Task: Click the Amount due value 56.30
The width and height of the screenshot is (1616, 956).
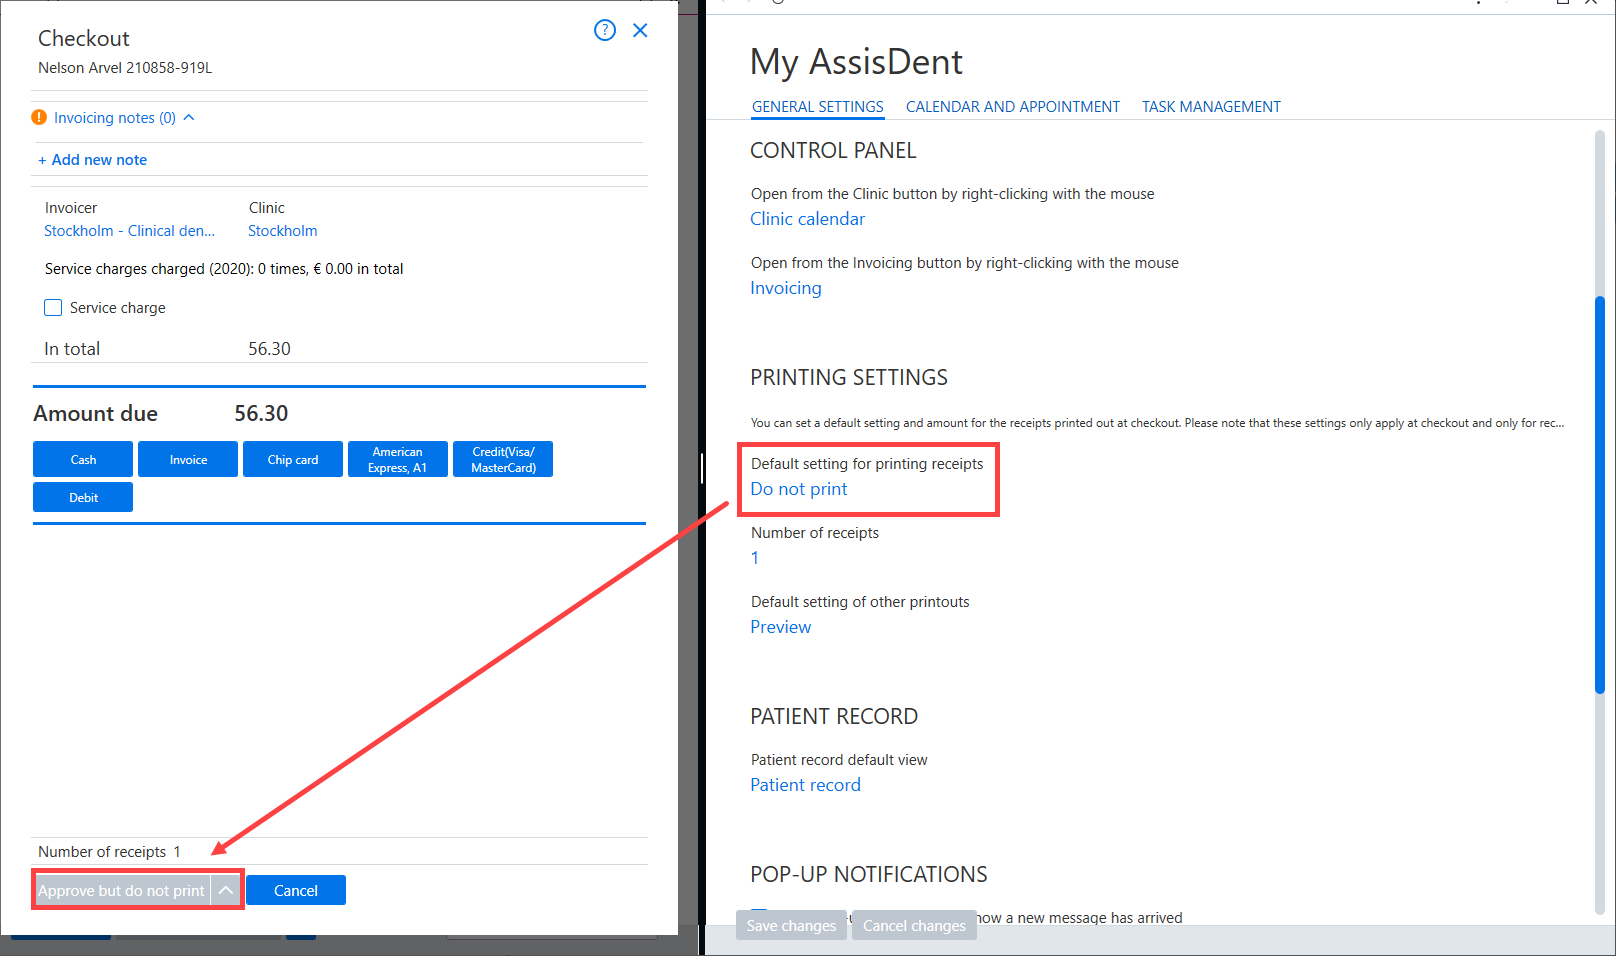Action: point(261,414)
